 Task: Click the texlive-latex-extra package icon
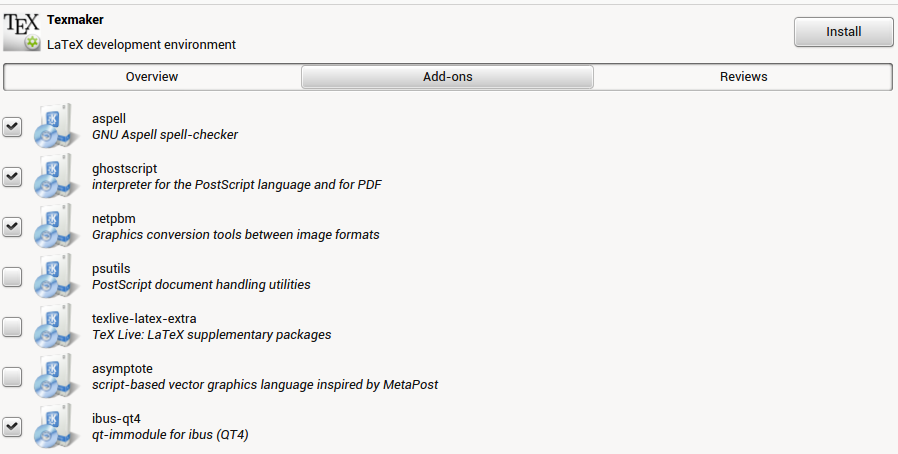click(x=56, y=326)
